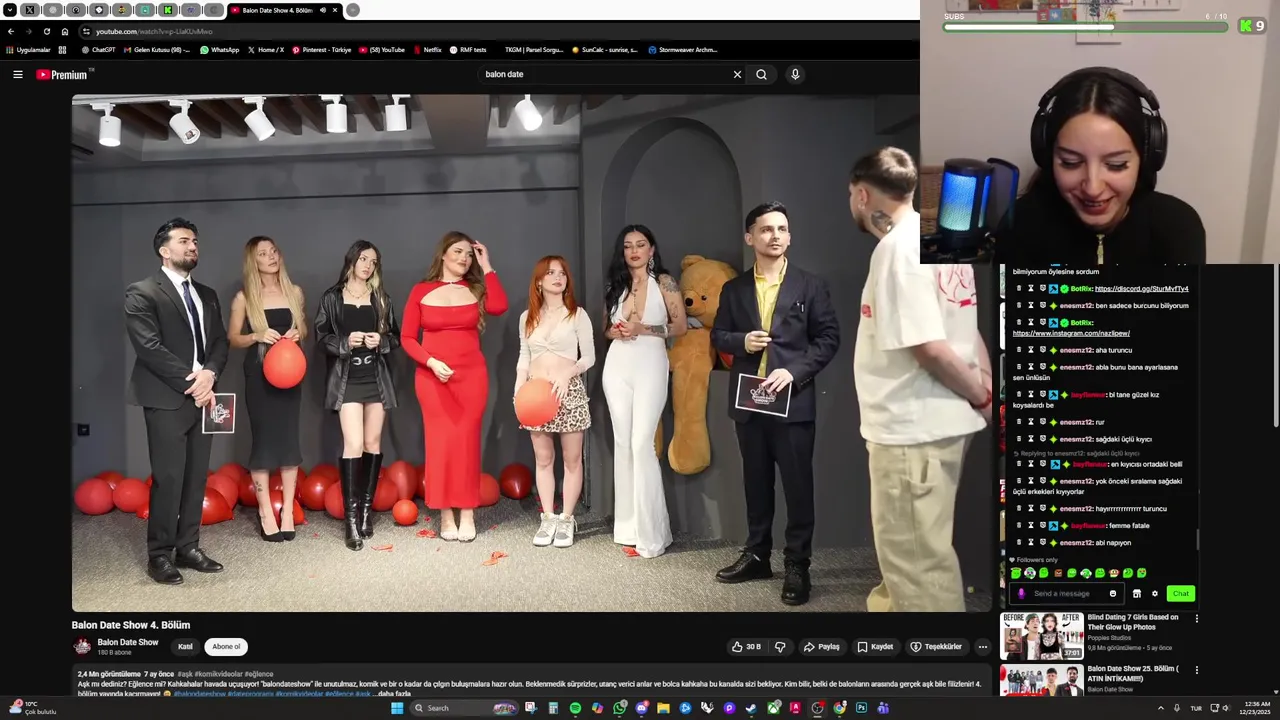Open the tab groups grid icon

tap(62, 50)
